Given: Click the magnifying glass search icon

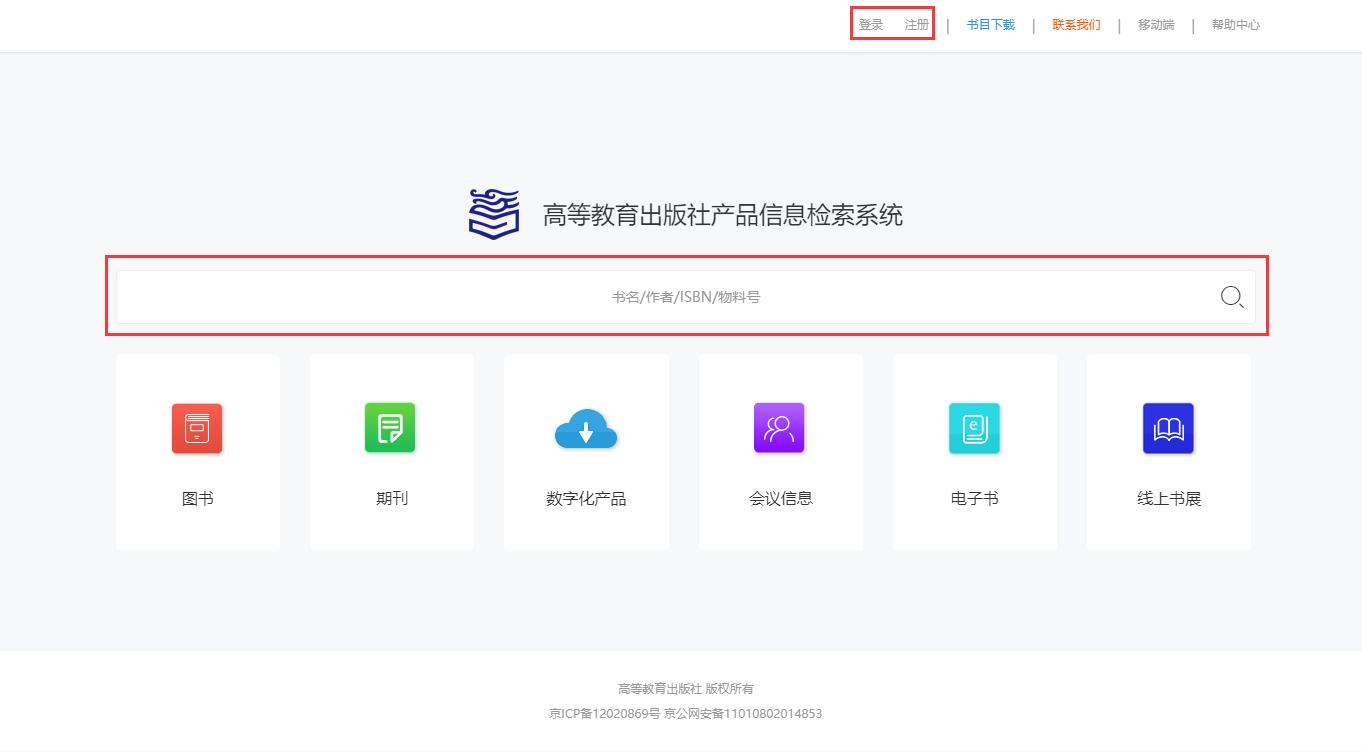Looking at the screenshot, I should [x=1232, y=296].
